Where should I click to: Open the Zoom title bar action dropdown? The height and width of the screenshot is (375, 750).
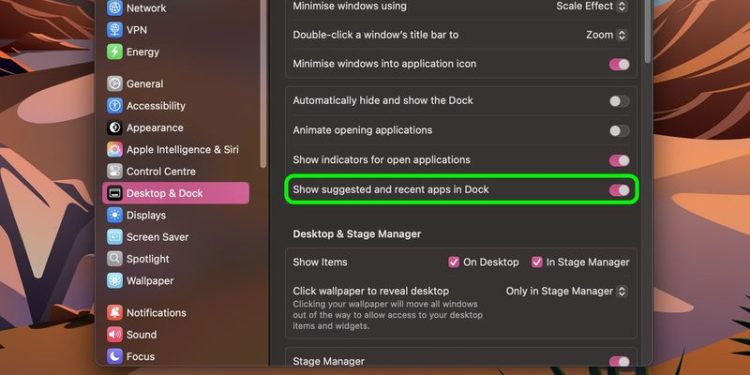(607, 35)
